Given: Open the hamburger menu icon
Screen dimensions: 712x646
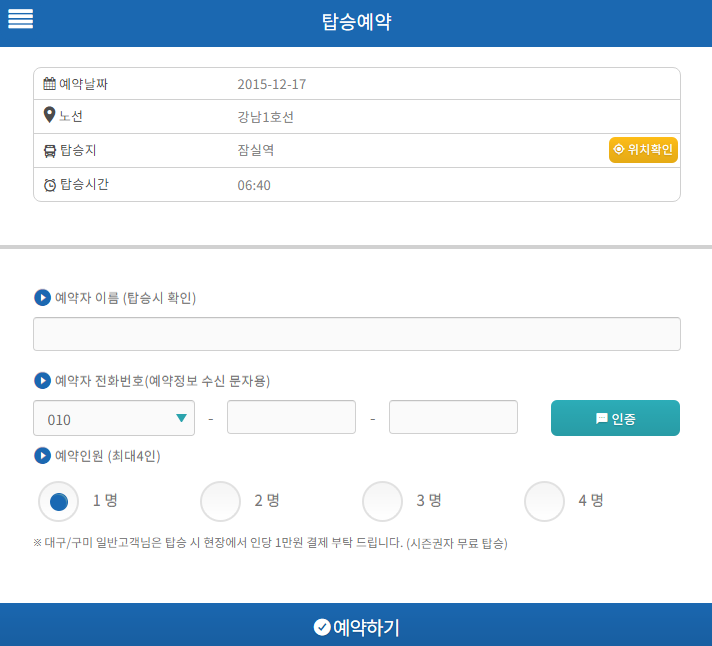Looking at the screenshot, I should 20,19.
